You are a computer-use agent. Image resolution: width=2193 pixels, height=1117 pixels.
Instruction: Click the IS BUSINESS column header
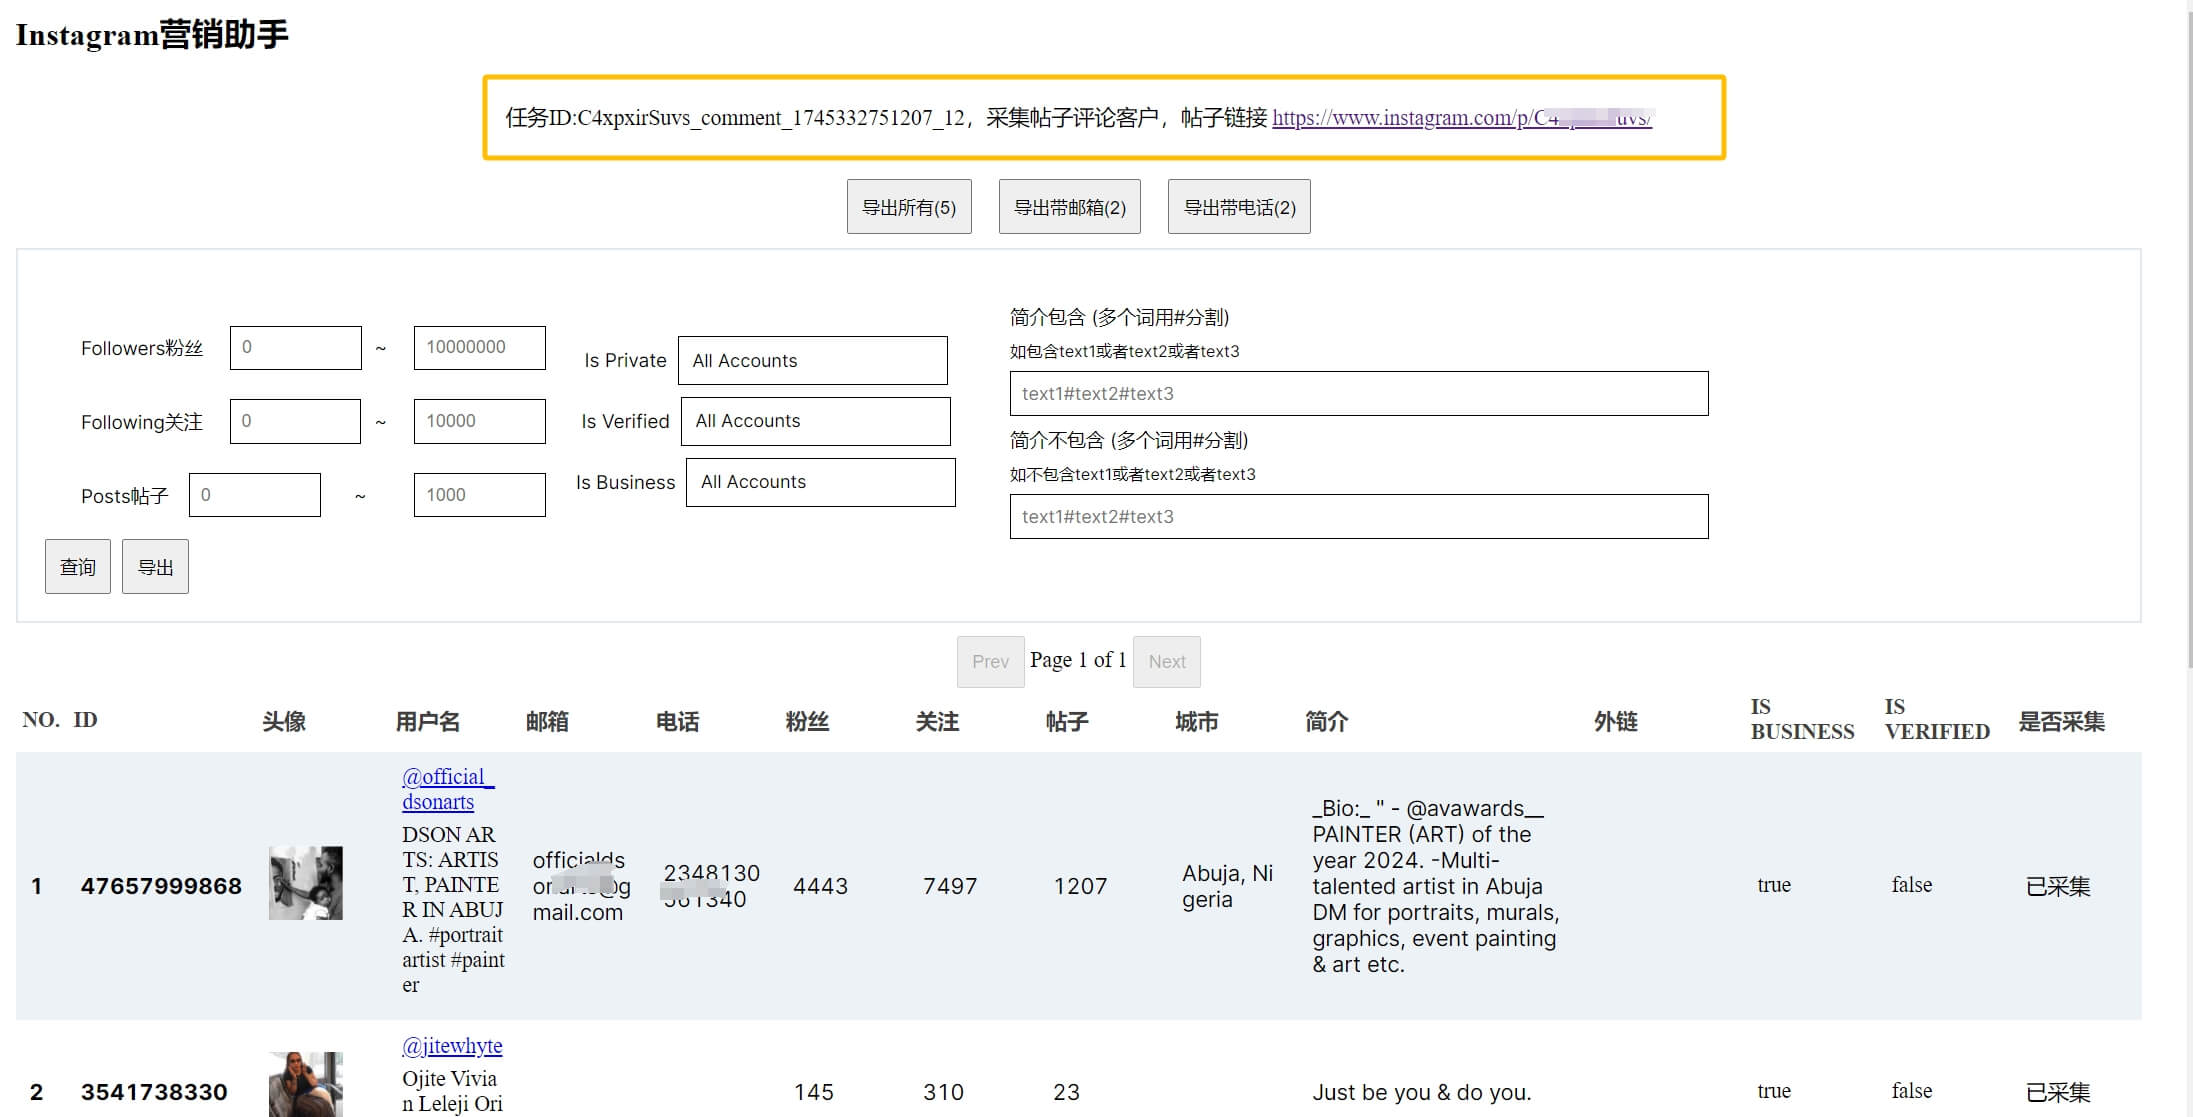1802,719
